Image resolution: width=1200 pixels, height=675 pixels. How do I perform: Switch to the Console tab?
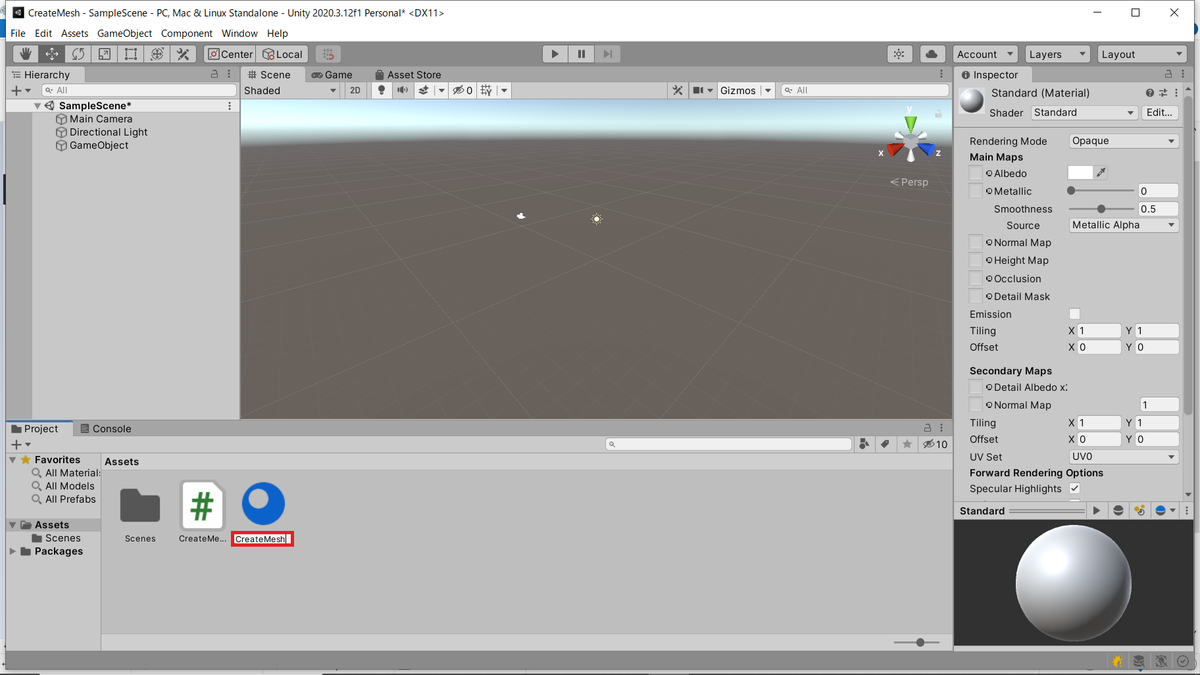click(105, 429)
